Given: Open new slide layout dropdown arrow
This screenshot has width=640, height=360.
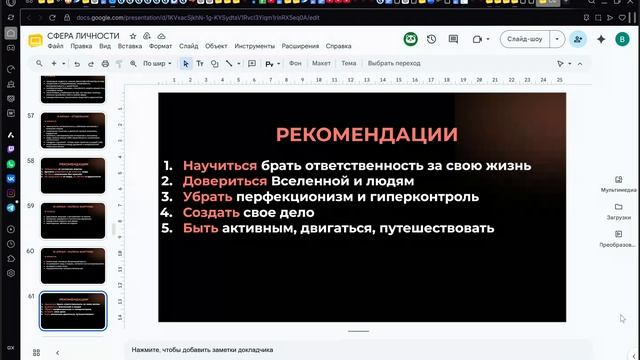Looking at the screenshot, I should click(x=64, y=64).
